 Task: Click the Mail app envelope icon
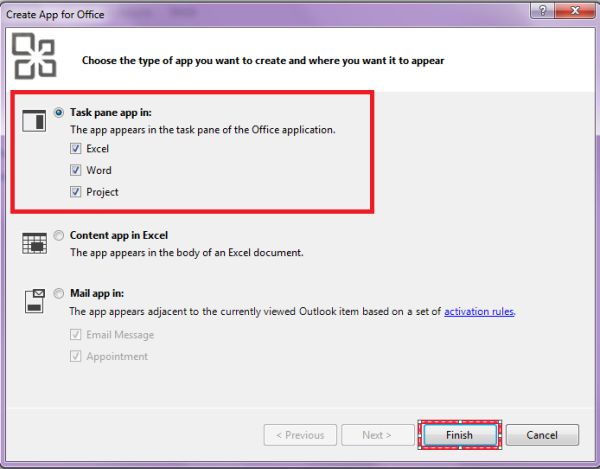coord(35,301)
